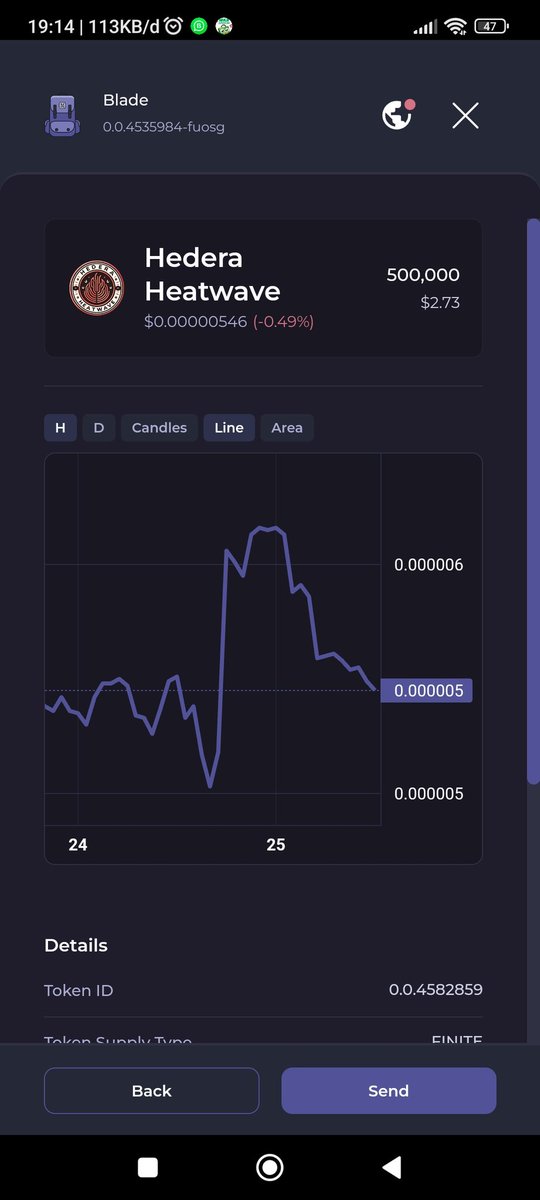Tap the Hedera Heatwave token logo
This screenshot has height=1200, width=540.
[x=96, y=288]
